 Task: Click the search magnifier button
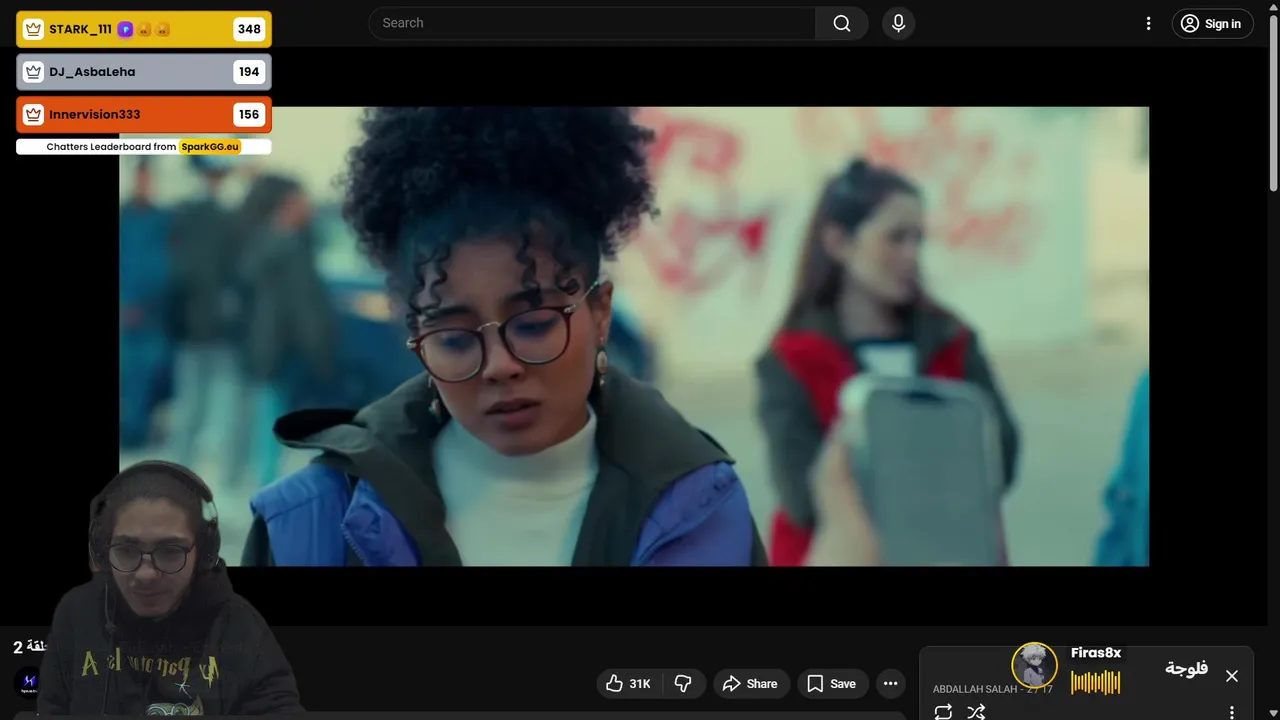click(x=842, y=23)
